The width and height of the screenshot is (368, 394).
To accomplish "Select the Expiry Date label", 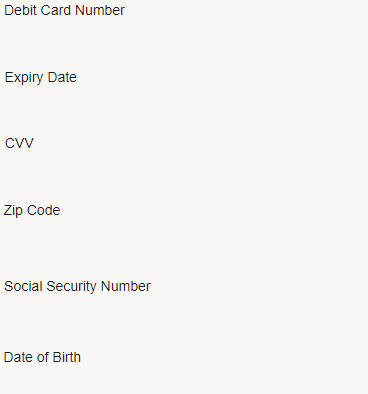I will (x=41, y=78).
